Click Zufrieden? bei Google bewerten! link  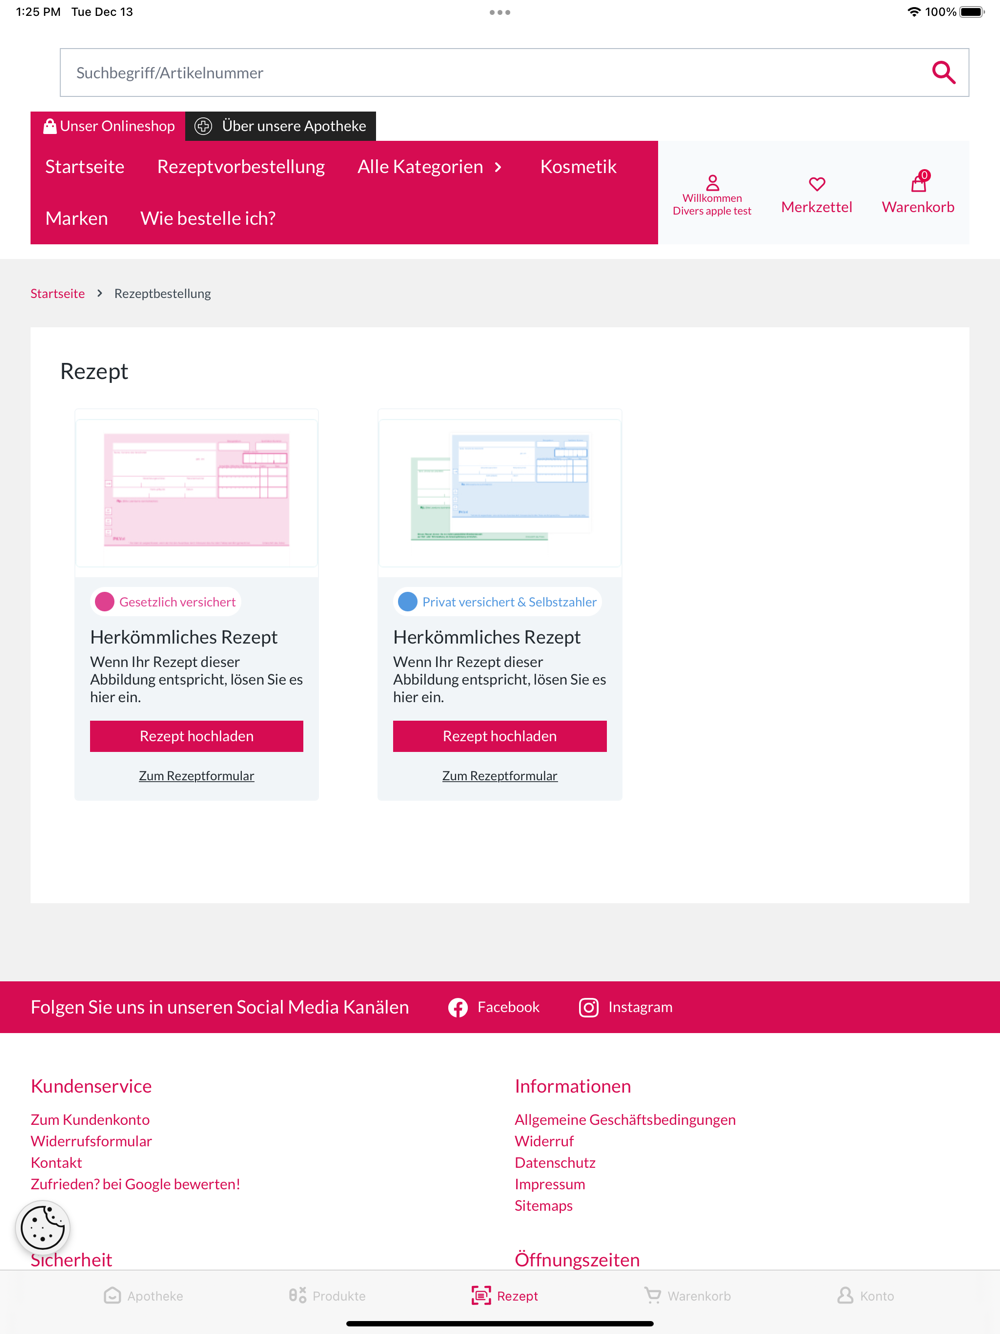(x=135, y=1184)
